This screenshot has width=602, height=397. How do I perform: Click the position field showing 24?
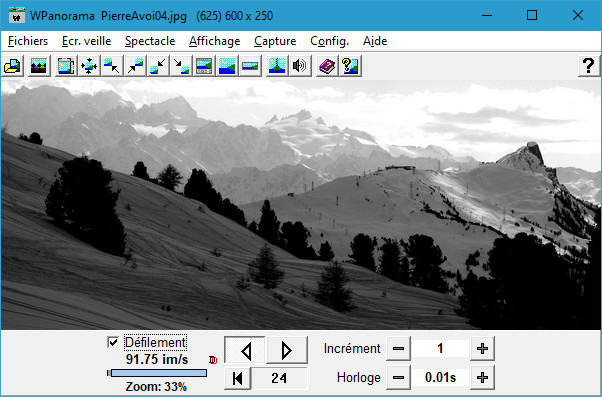[279, 378]
